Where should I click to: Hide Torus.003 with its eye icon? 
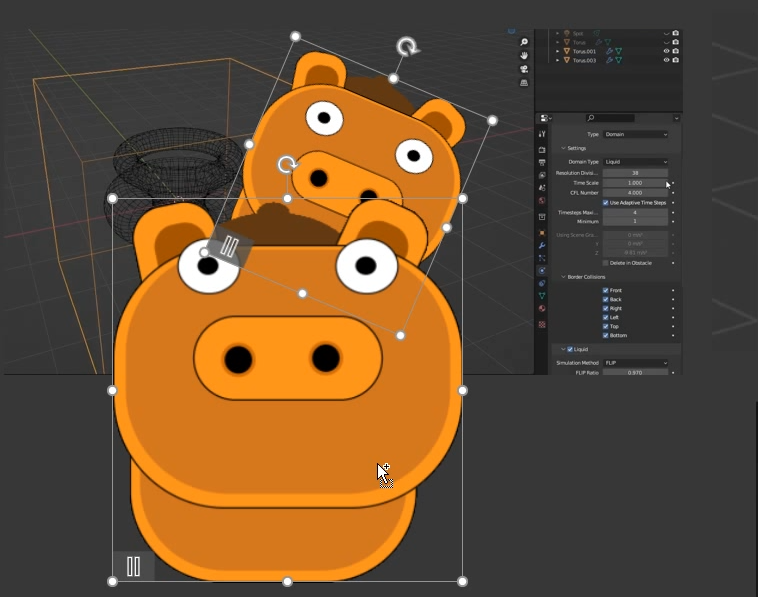click(x=667, y=60)
